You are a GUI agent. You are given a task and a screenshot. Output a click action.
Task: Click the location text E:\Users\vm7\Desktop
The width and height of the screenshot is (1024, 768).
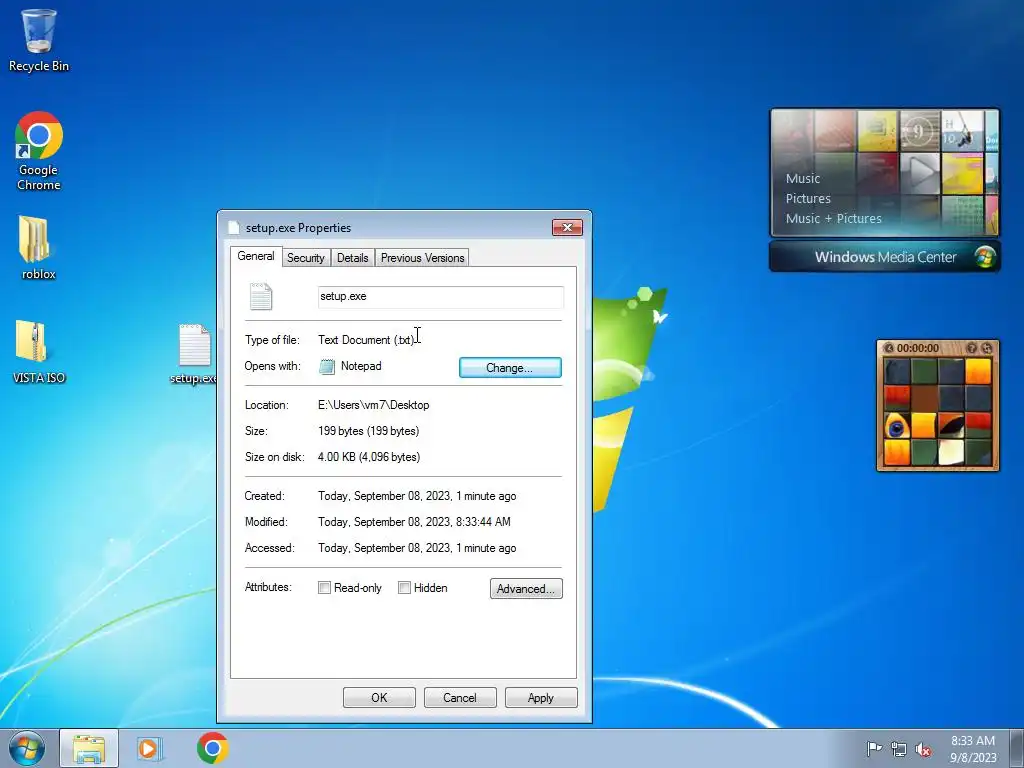pos(374,405)
